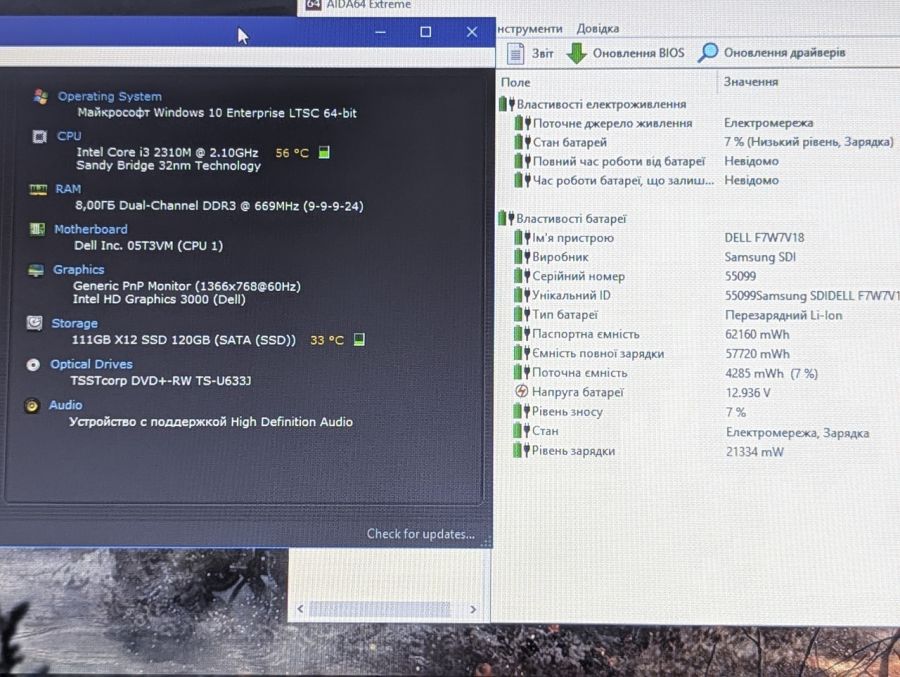Click the Motherboard icon
The image size is (900, 677).
click(x=37, y=230)
